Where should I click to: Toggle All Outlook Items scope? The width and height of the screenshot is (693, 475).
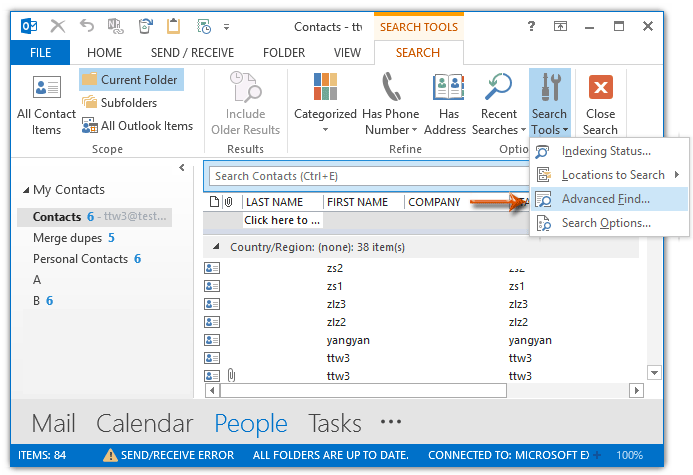(137, 126)
